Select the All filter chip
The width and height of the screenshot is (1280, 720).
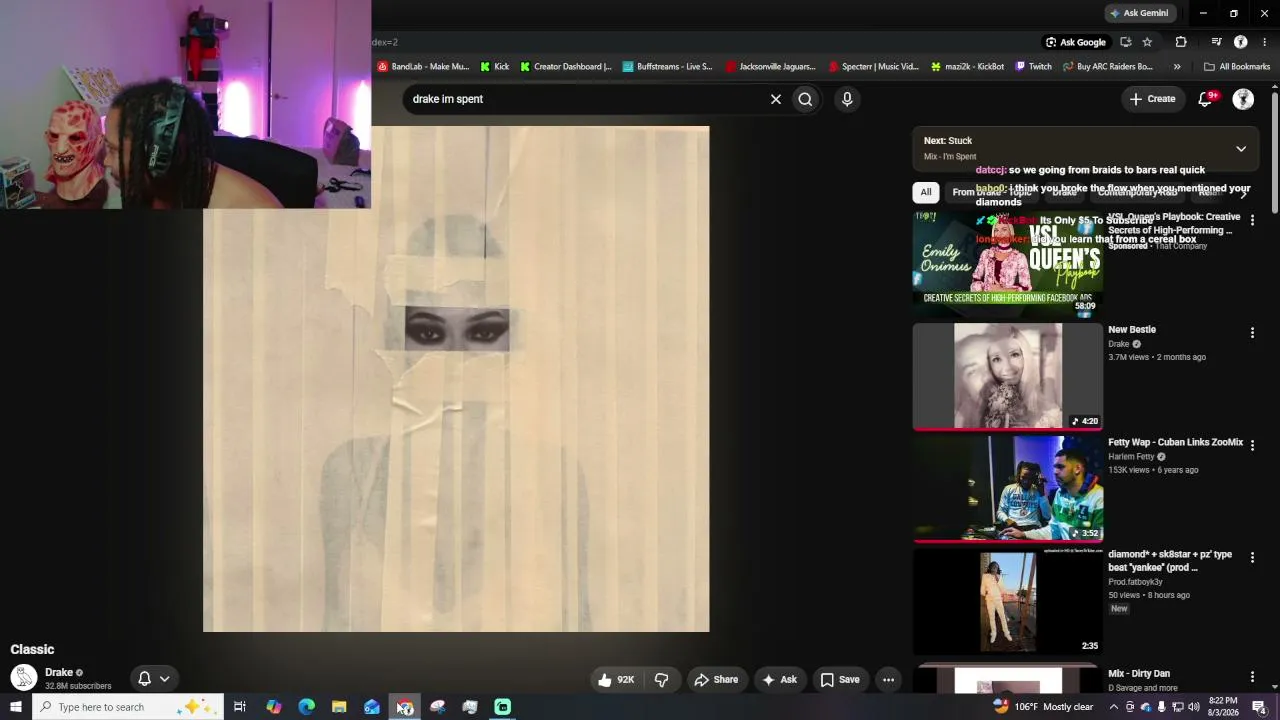tap(926, 192)
